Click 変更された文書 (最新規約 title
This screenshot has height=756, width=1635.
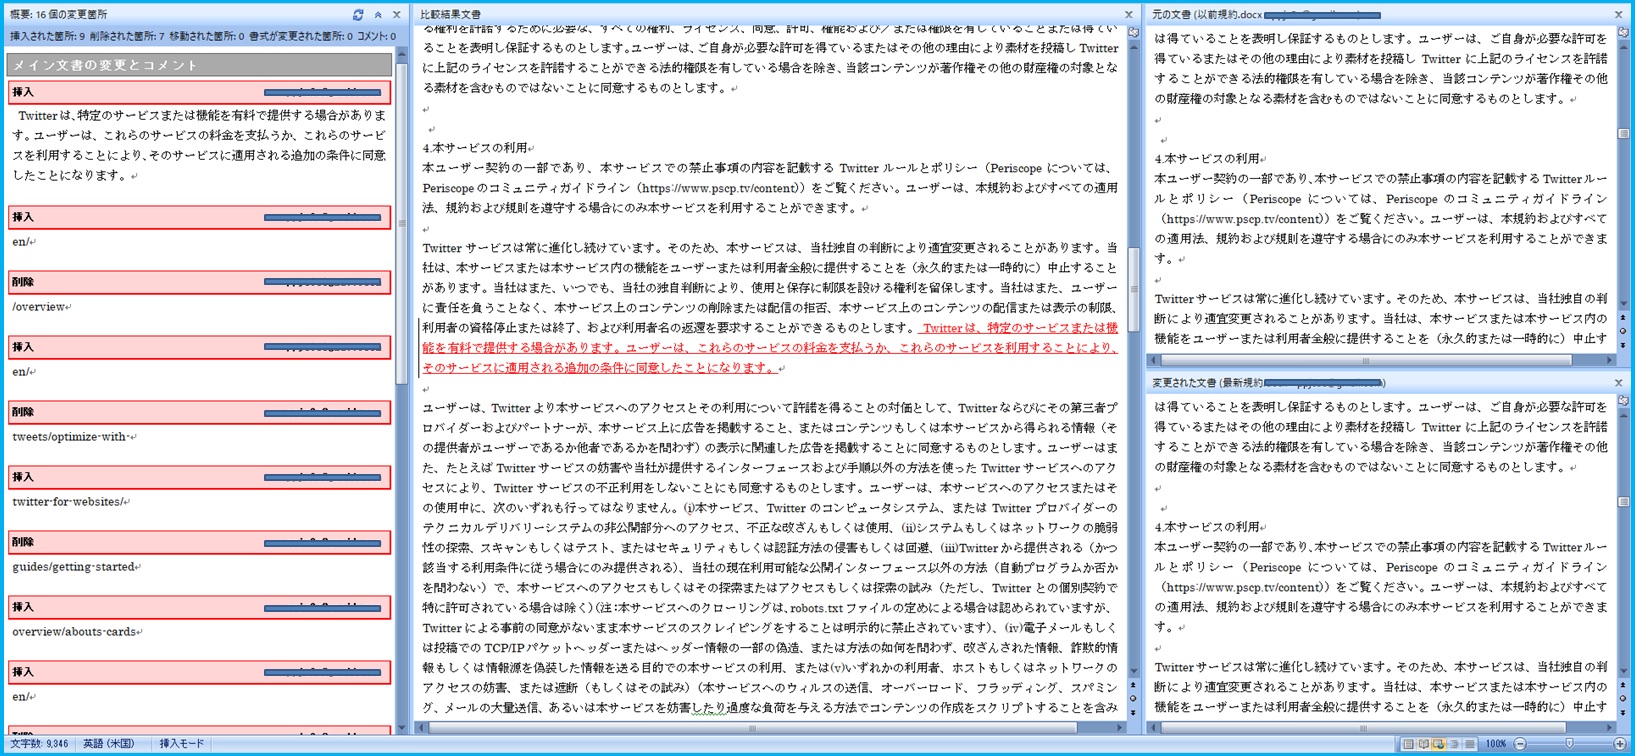1207,383
